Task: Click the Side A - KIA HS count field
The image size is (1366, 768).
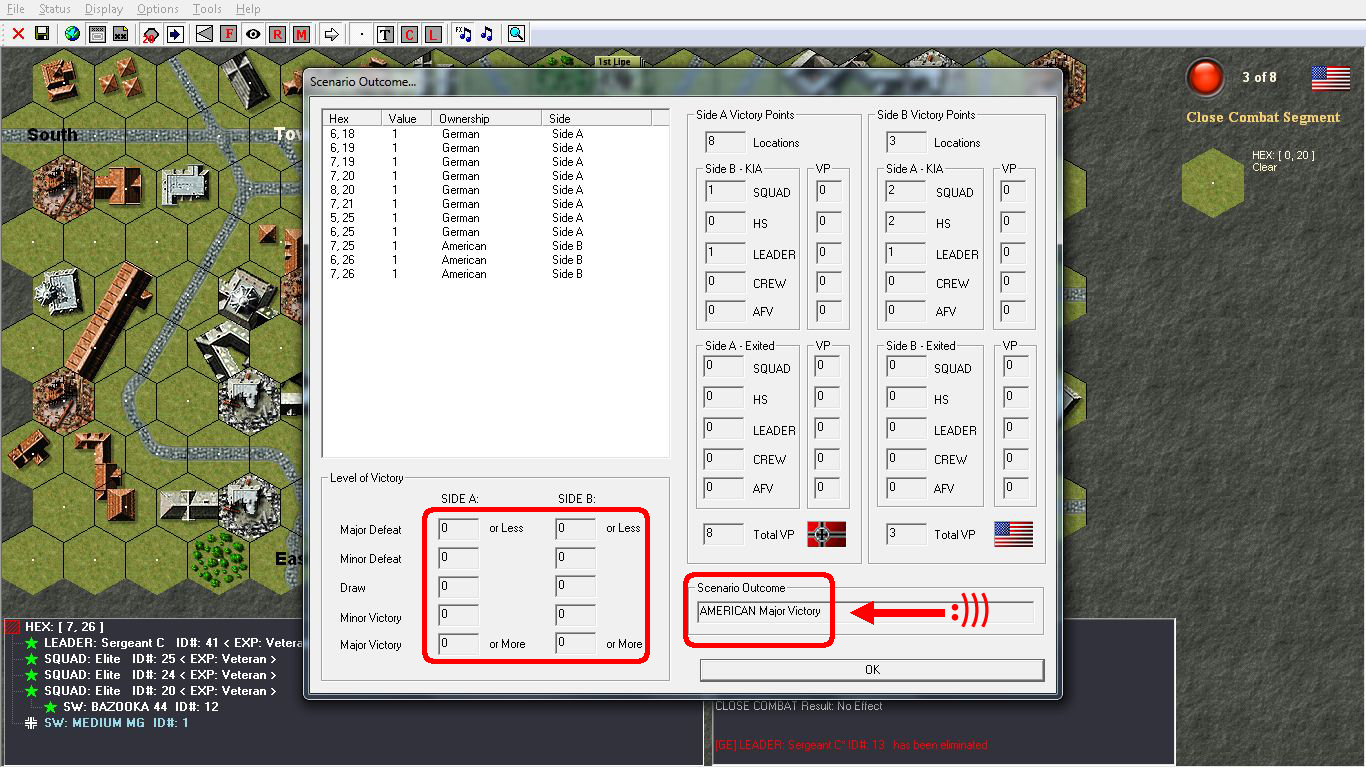Action: 907,223
